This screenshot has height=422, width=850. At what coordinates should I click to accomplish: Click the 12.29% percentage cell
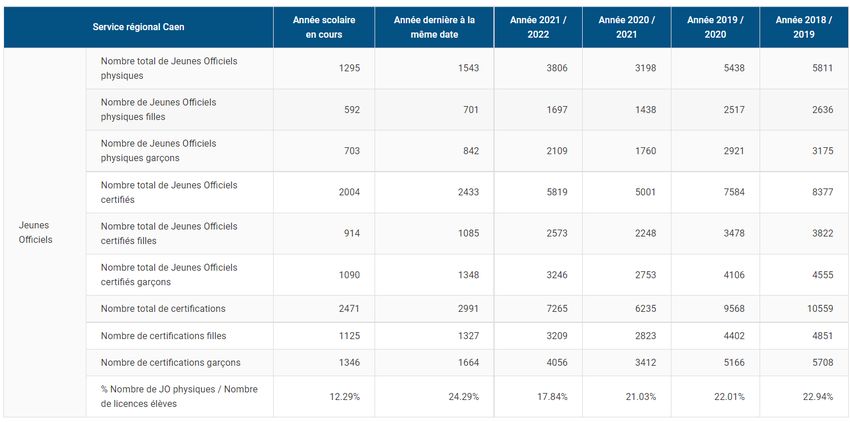[345, 396]
